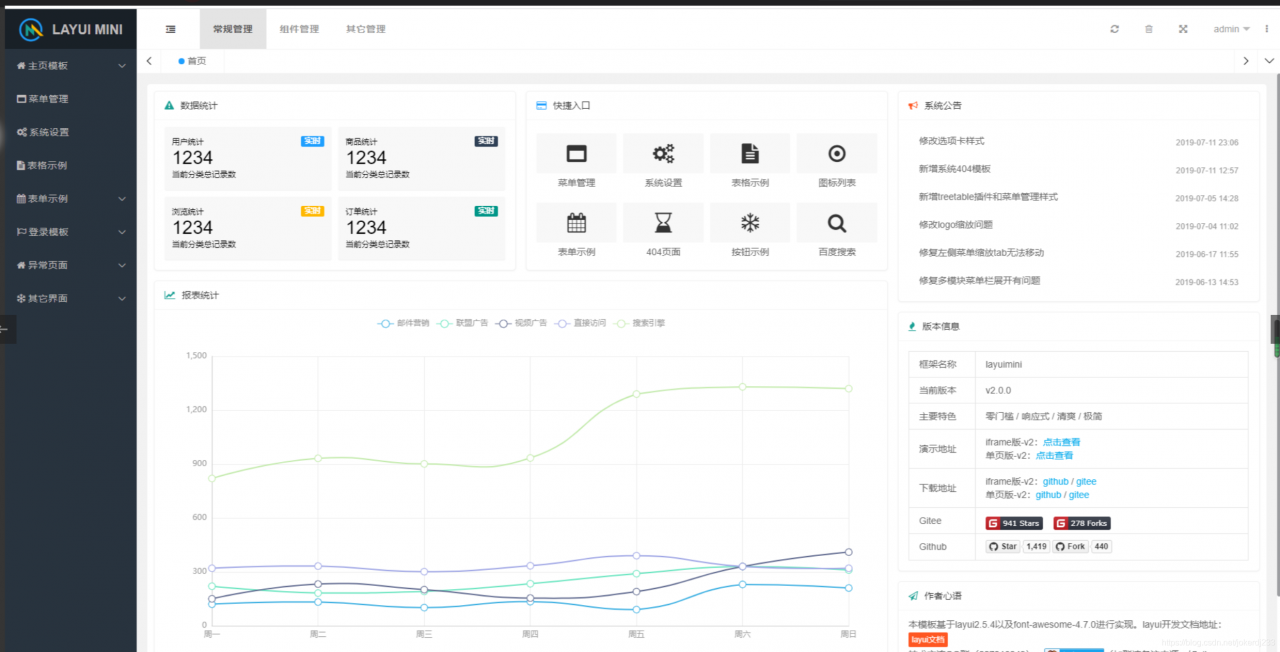
Task: Open 图标列表 quick entry icon
Action: coord(837,153)
